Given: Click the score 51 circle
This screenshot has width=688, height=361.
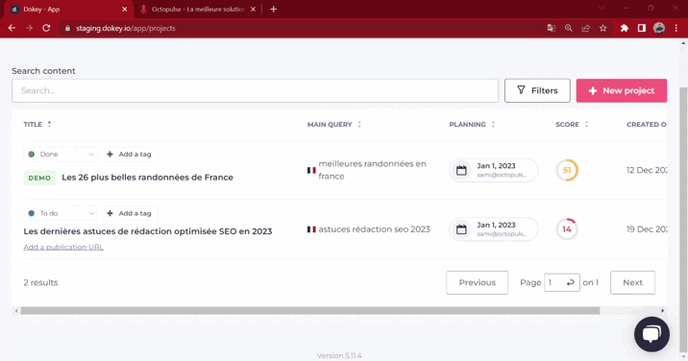Looking at the screenshot, I should pyautogui.click(x=567, y=170).
